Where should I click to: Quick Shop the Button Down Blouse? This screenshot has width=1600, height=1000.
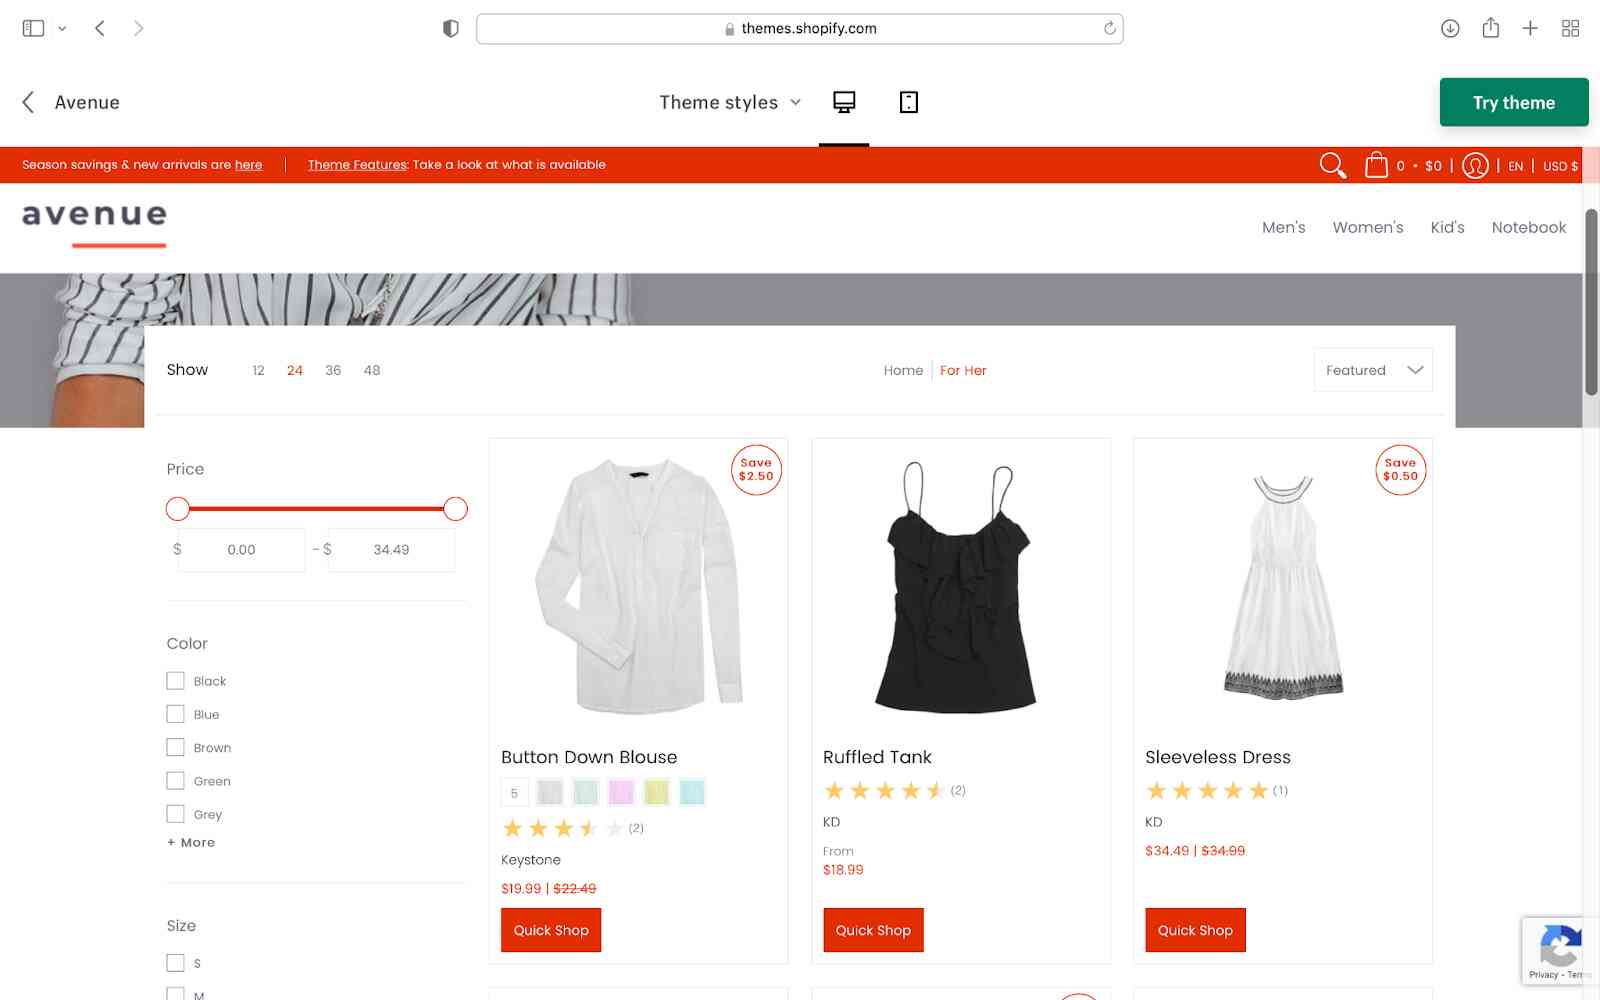click(551, 930)
